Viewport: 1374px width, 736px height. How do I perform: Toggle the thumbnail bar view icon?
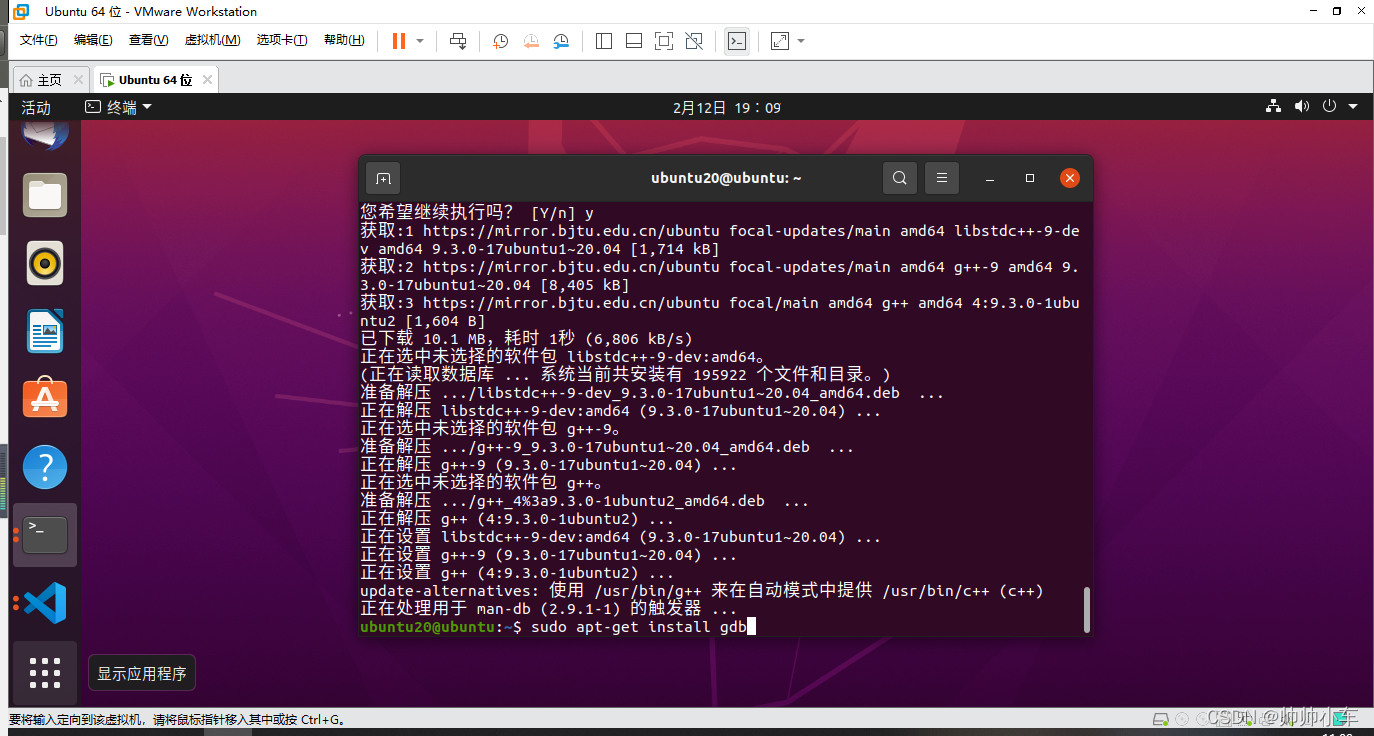pos(634,41)
